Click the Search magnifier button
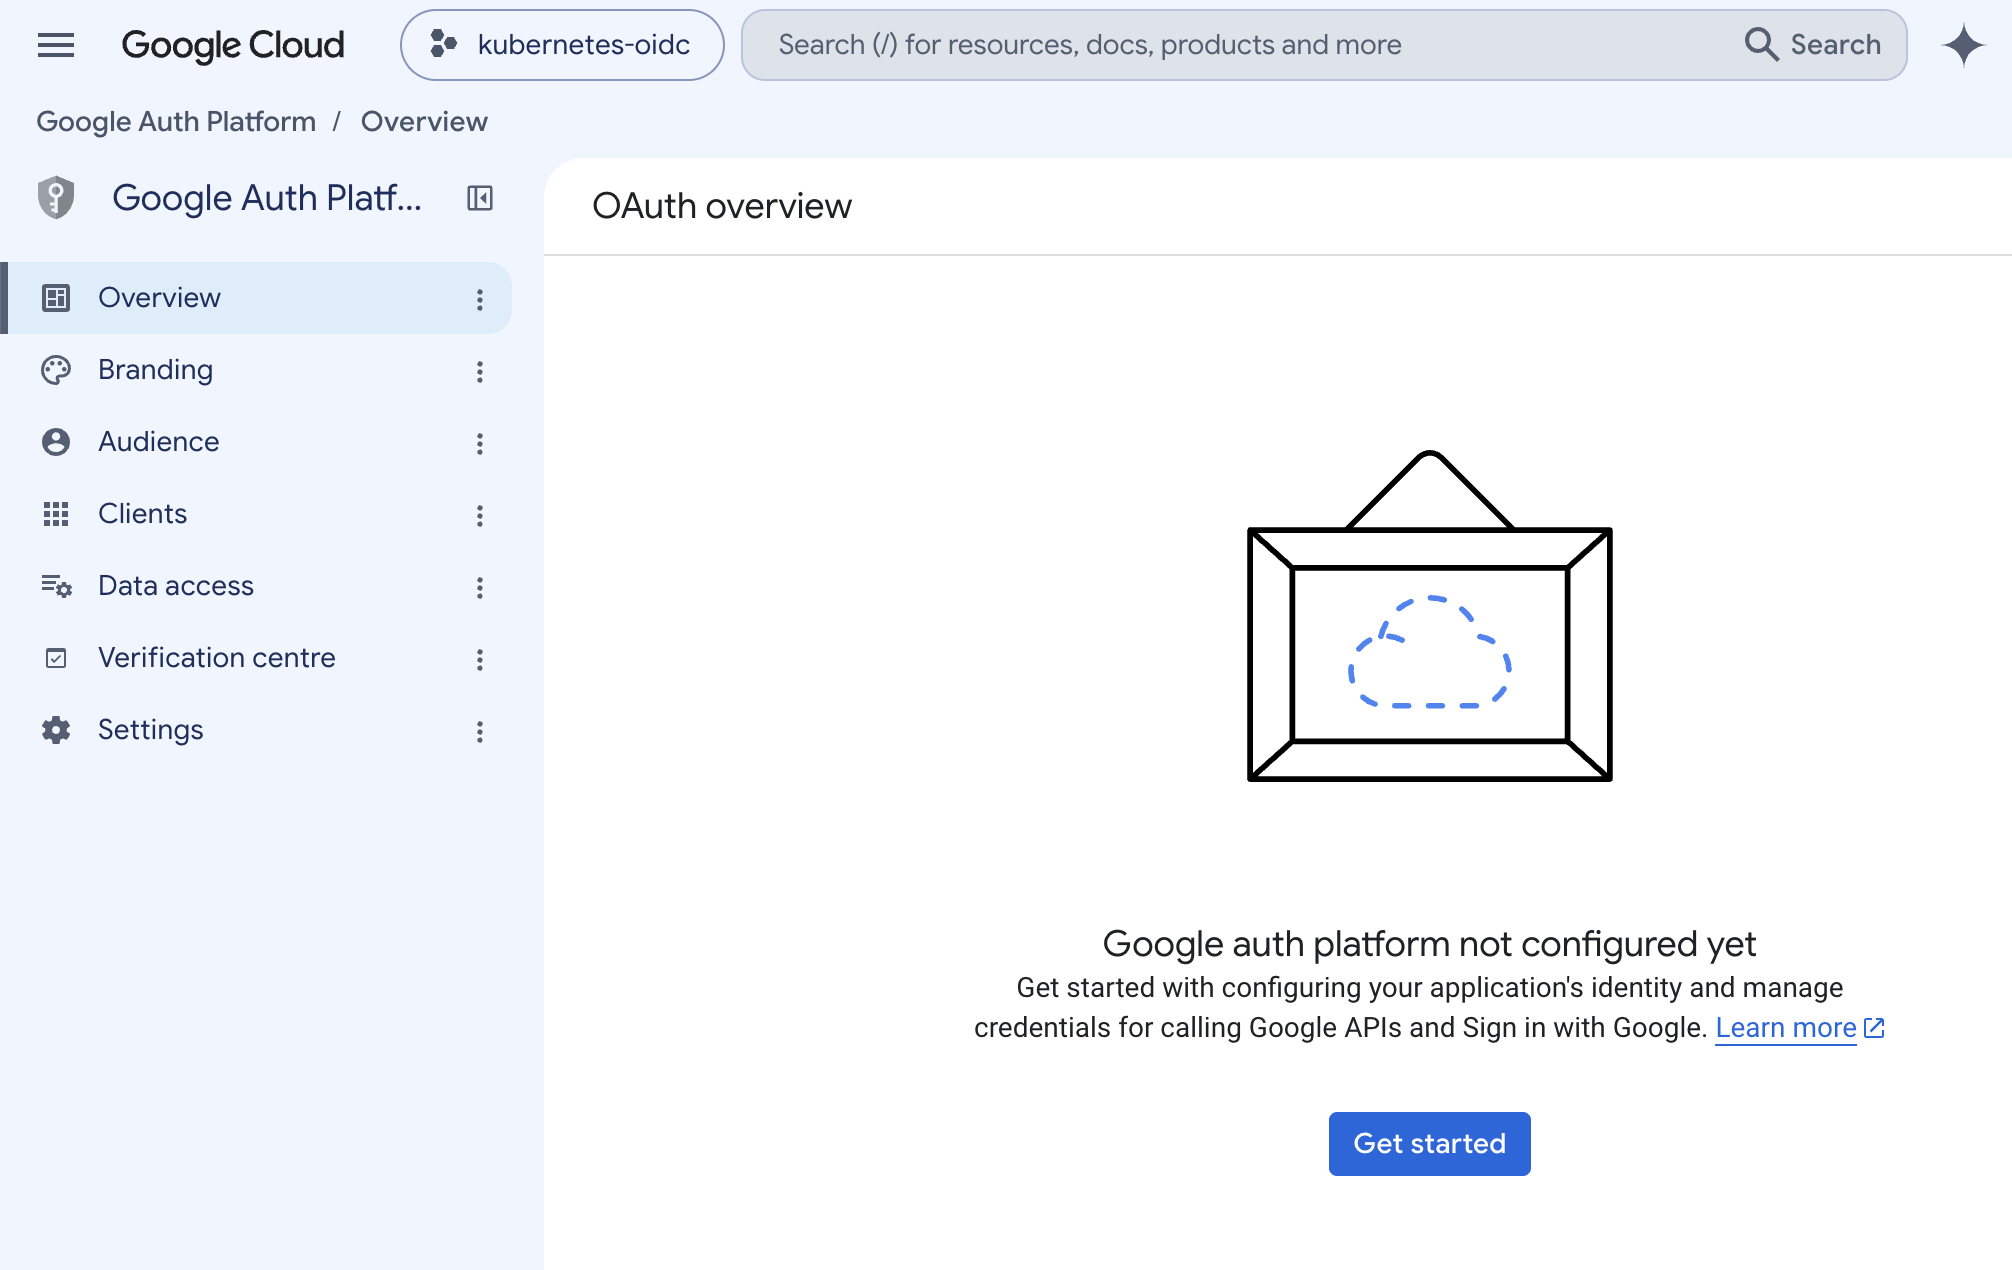 1812,45
